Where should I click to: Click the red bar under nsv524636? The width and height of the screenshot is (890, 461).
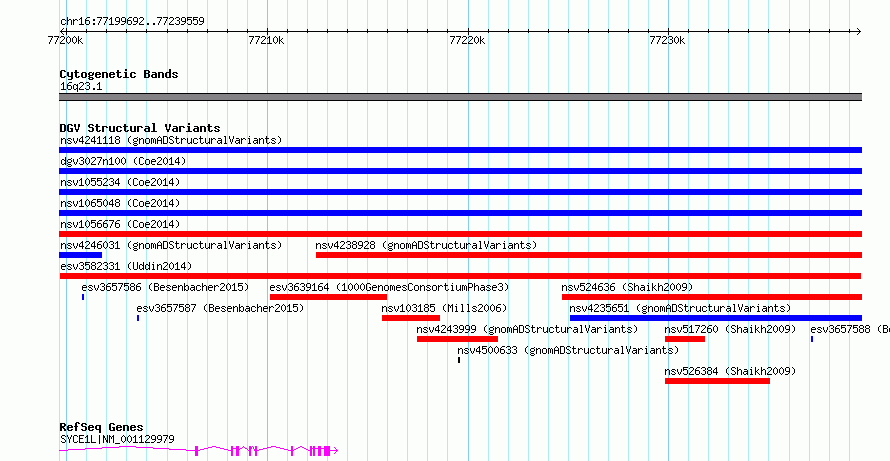tap(712, 297)
